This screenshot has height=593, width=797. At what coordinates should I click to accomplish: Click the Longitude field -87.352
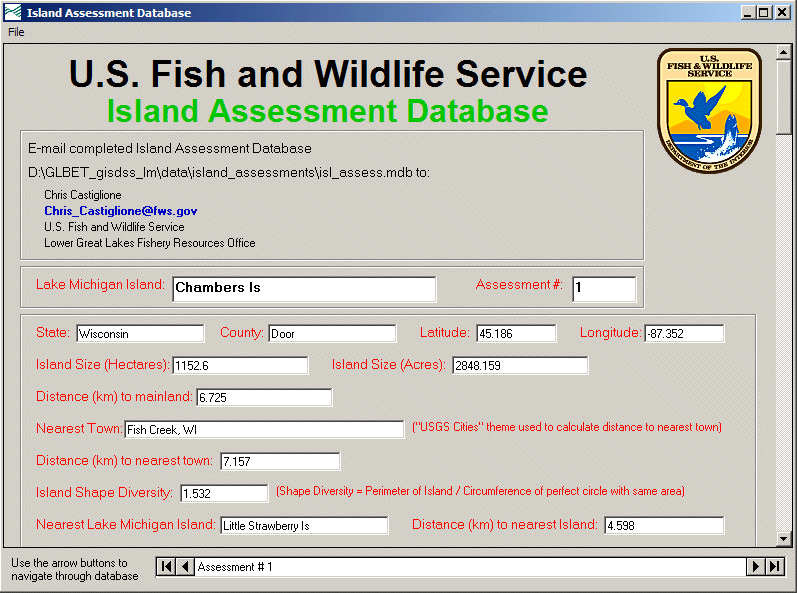(x=684, y=333)
